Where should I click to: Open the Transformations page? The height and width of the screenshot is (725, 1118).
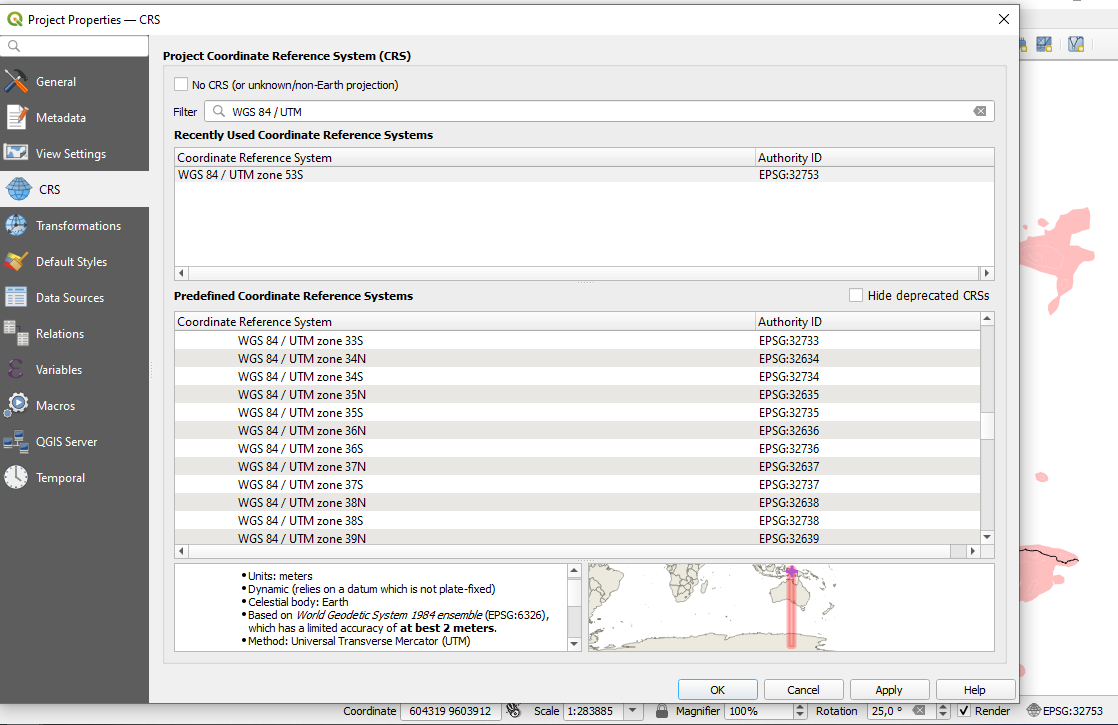pyautogui.click(x=74, y=225)
